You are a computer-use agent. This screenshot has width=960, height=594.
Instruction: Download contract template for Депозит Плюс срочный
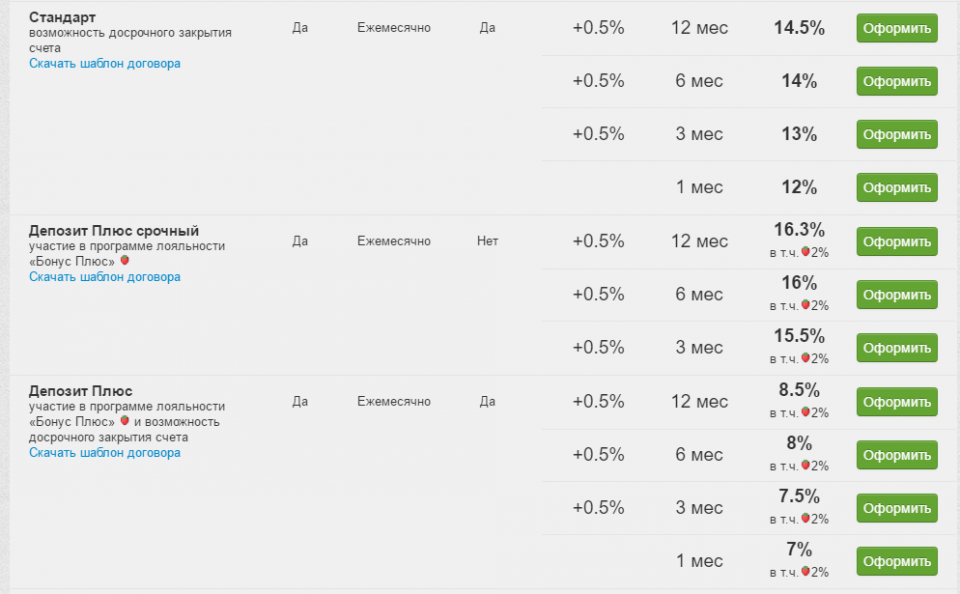click(x=105, y=277)
